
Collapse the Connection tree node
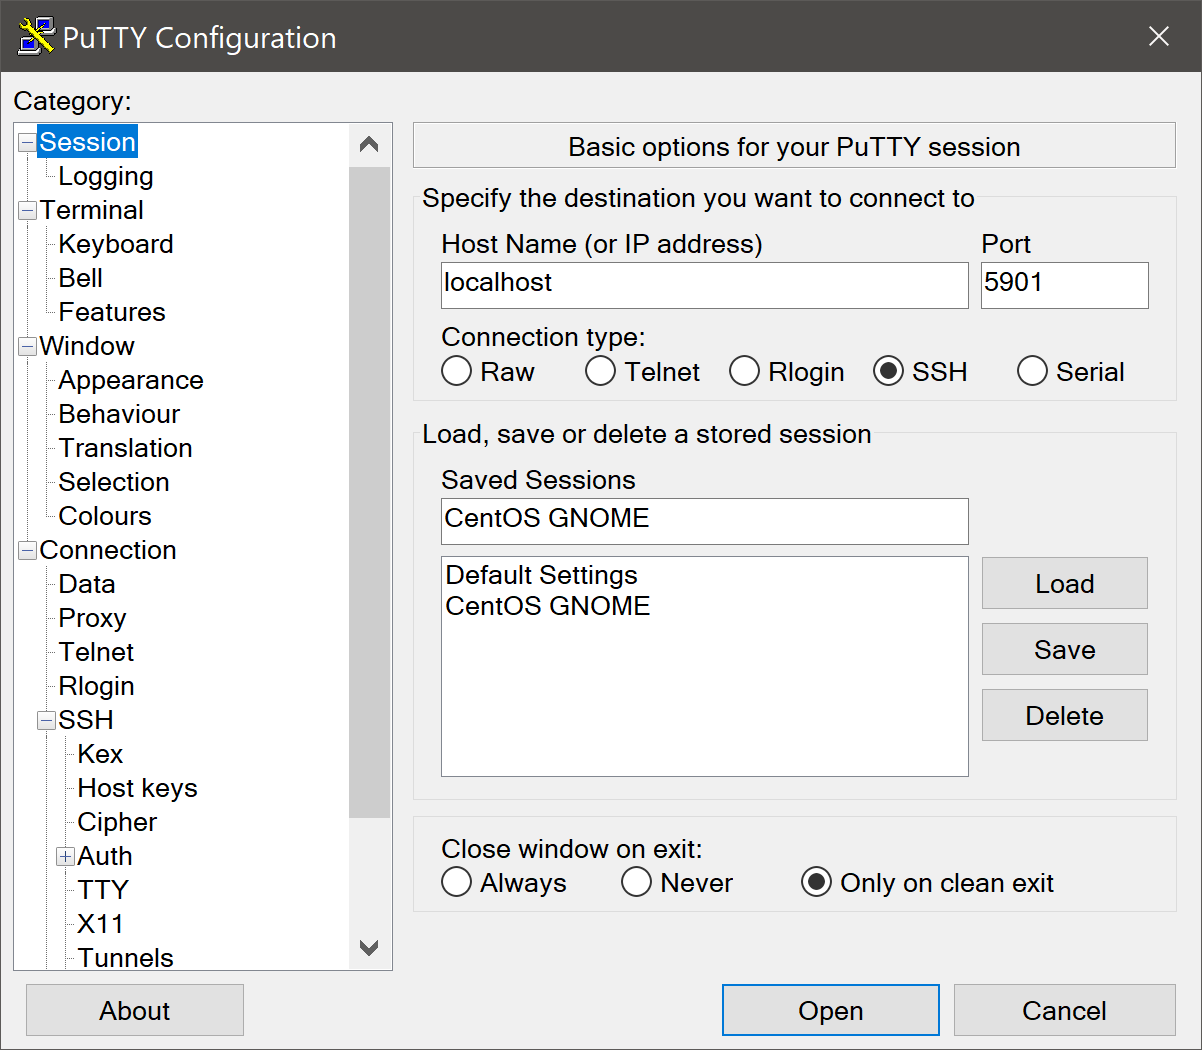(28, 551)
